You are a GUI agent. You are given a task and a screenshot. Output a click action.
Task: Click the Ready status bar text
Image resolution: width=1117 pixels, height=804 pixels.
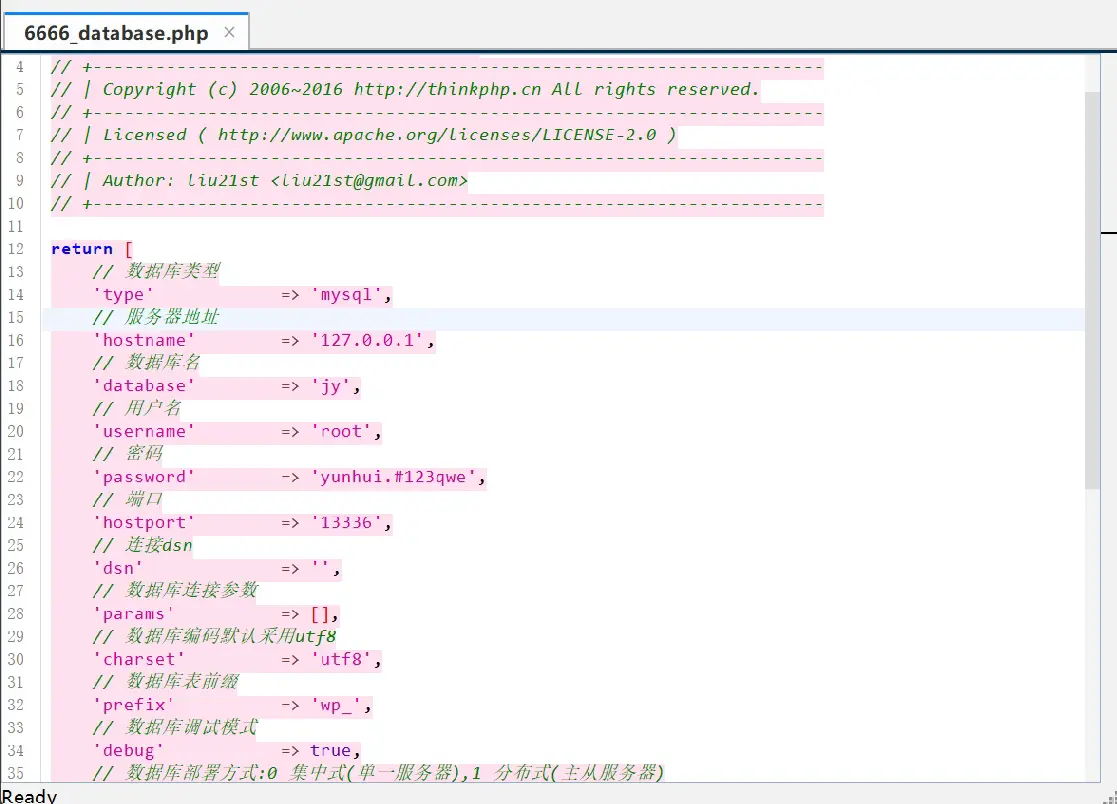pos(29,795)
